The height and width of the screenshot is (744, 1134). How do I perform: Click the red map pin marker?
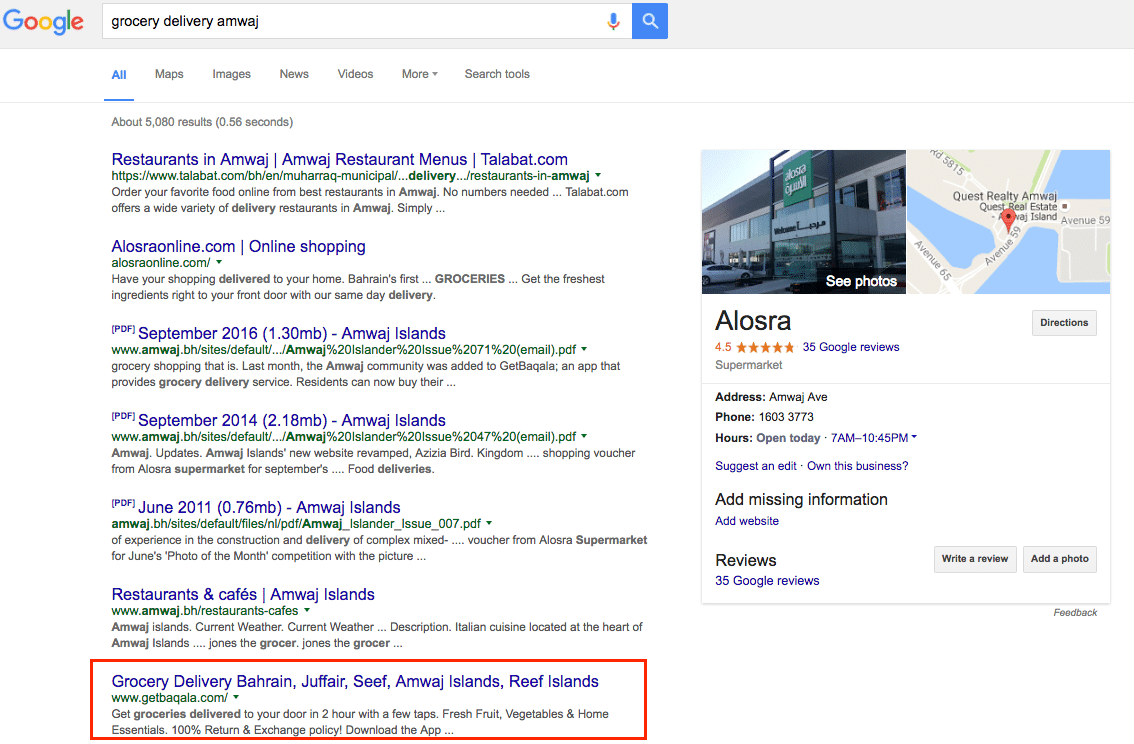click(x=1008, y=219)
